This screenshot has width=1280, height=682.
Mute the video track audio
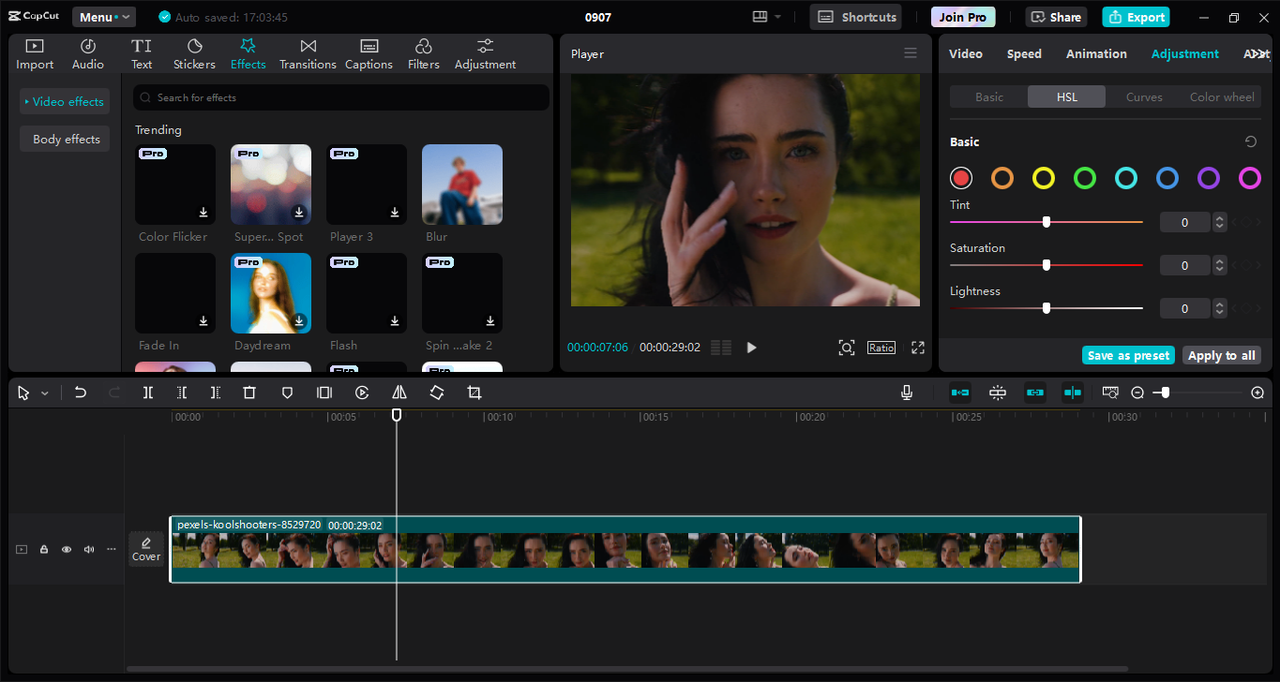click(89, 549)
